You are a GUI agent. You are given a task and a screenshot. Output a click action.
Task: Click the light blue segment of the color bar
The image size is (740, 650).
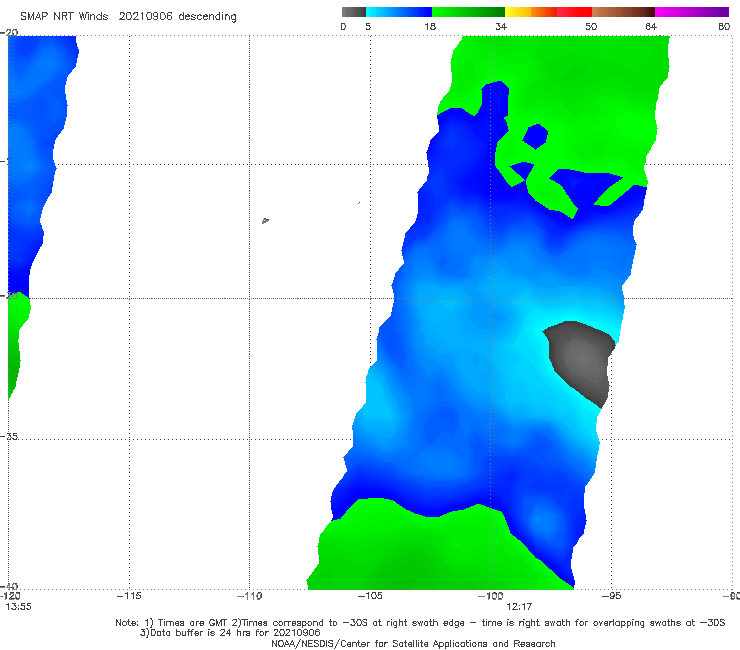tap(399, 12)
